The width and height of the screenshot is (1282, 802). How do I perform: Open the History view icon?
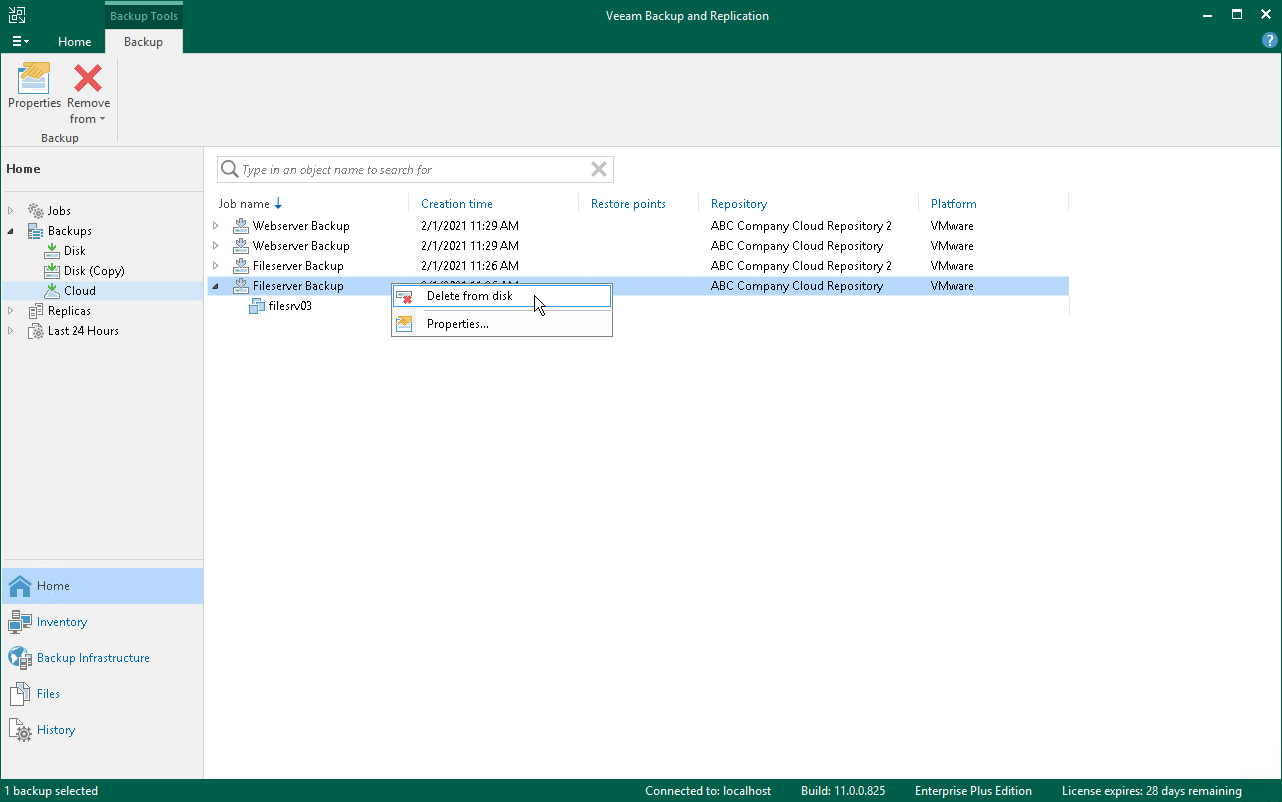(x=21, y=730)
